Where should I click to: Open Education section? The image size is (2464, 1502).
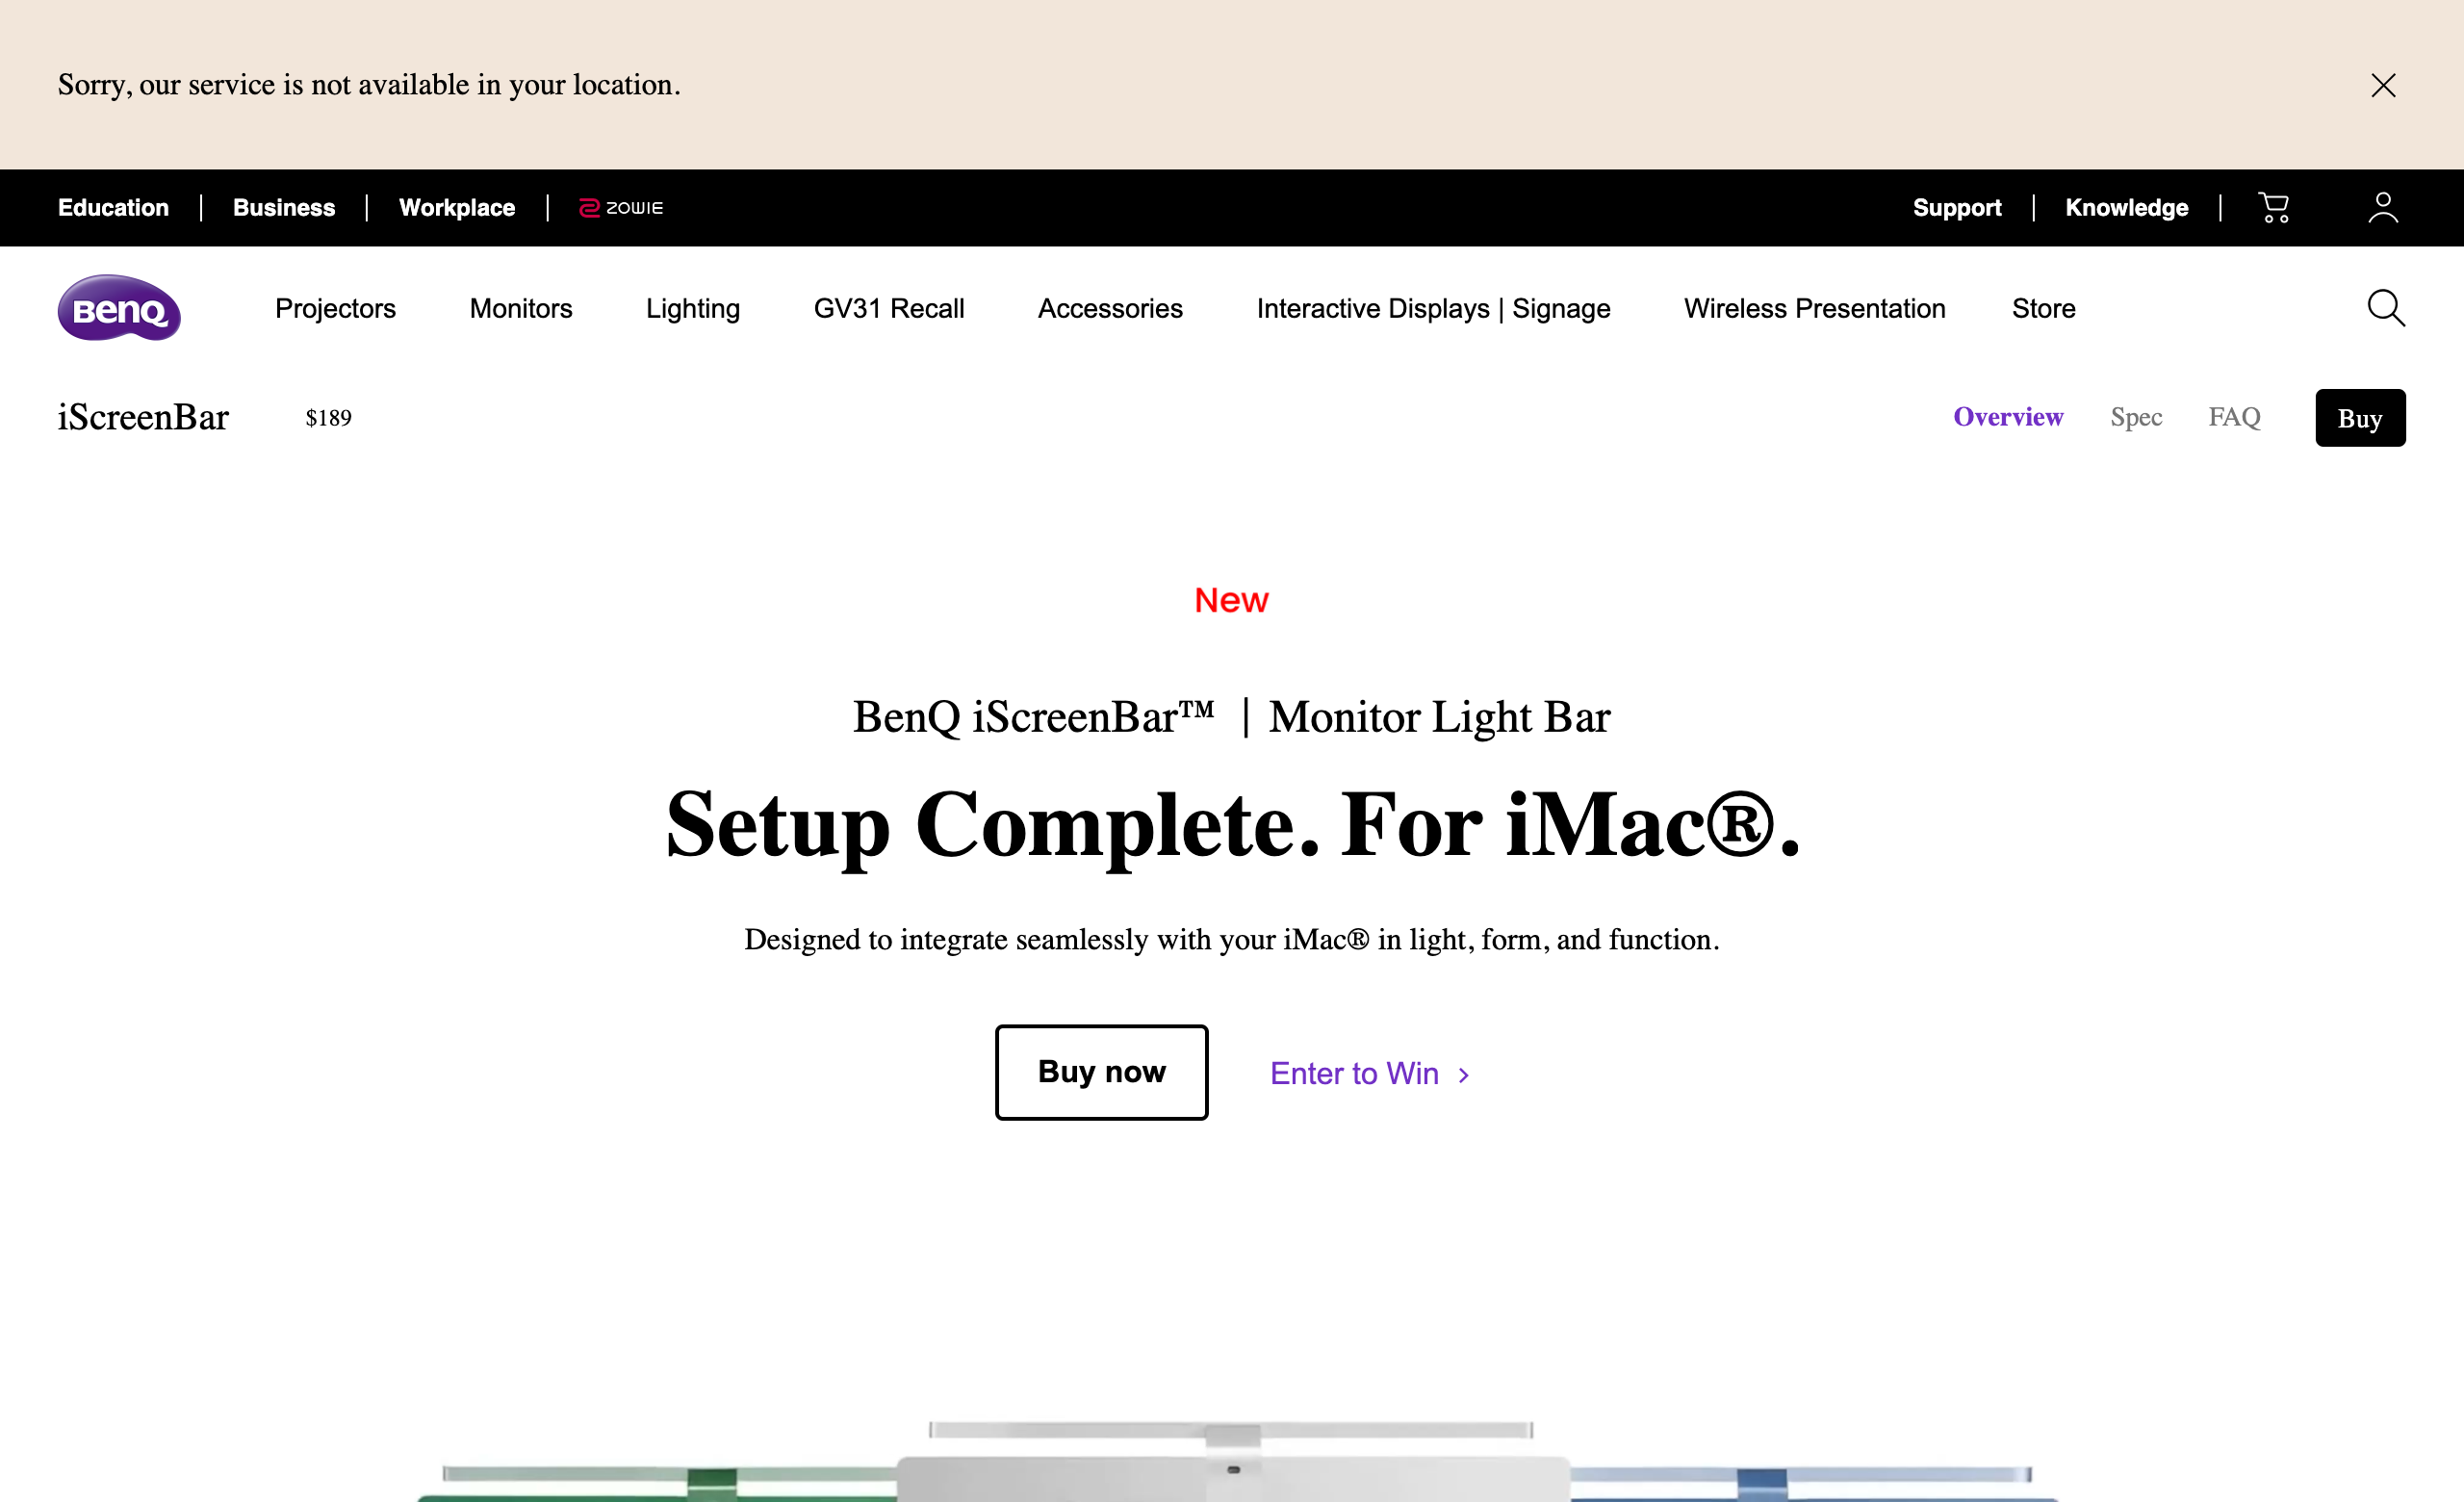click(x=113, y=208)
